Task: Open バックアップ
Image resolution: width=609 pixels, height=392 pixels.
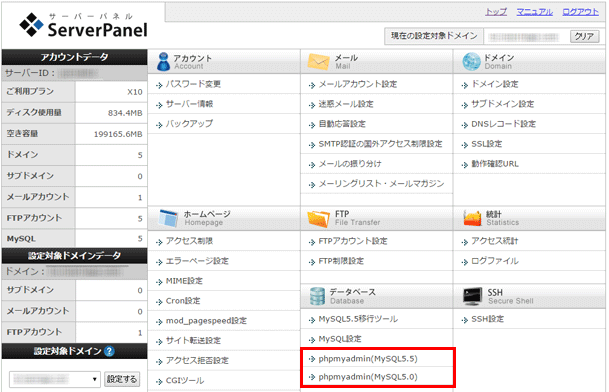Action: 189,124
